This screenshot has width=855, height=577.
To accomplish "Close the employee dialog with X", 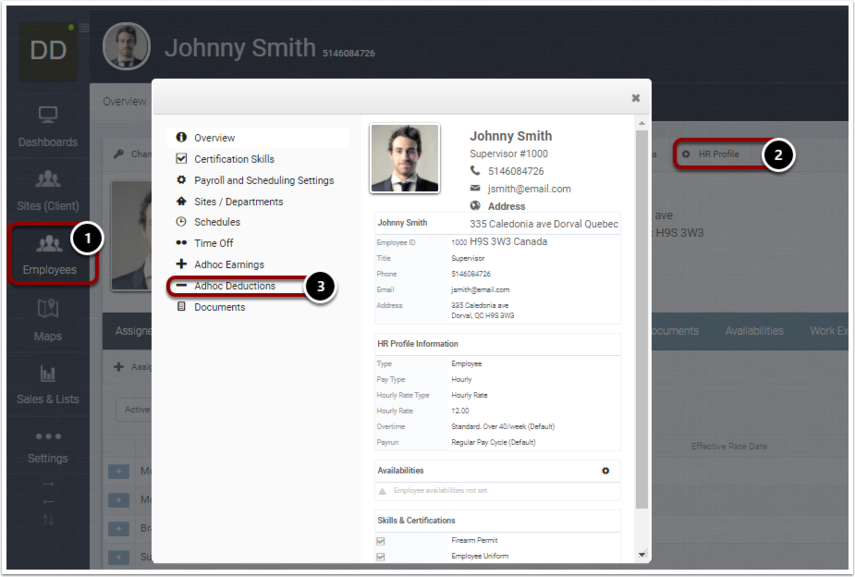I will (x=635, y=98).
